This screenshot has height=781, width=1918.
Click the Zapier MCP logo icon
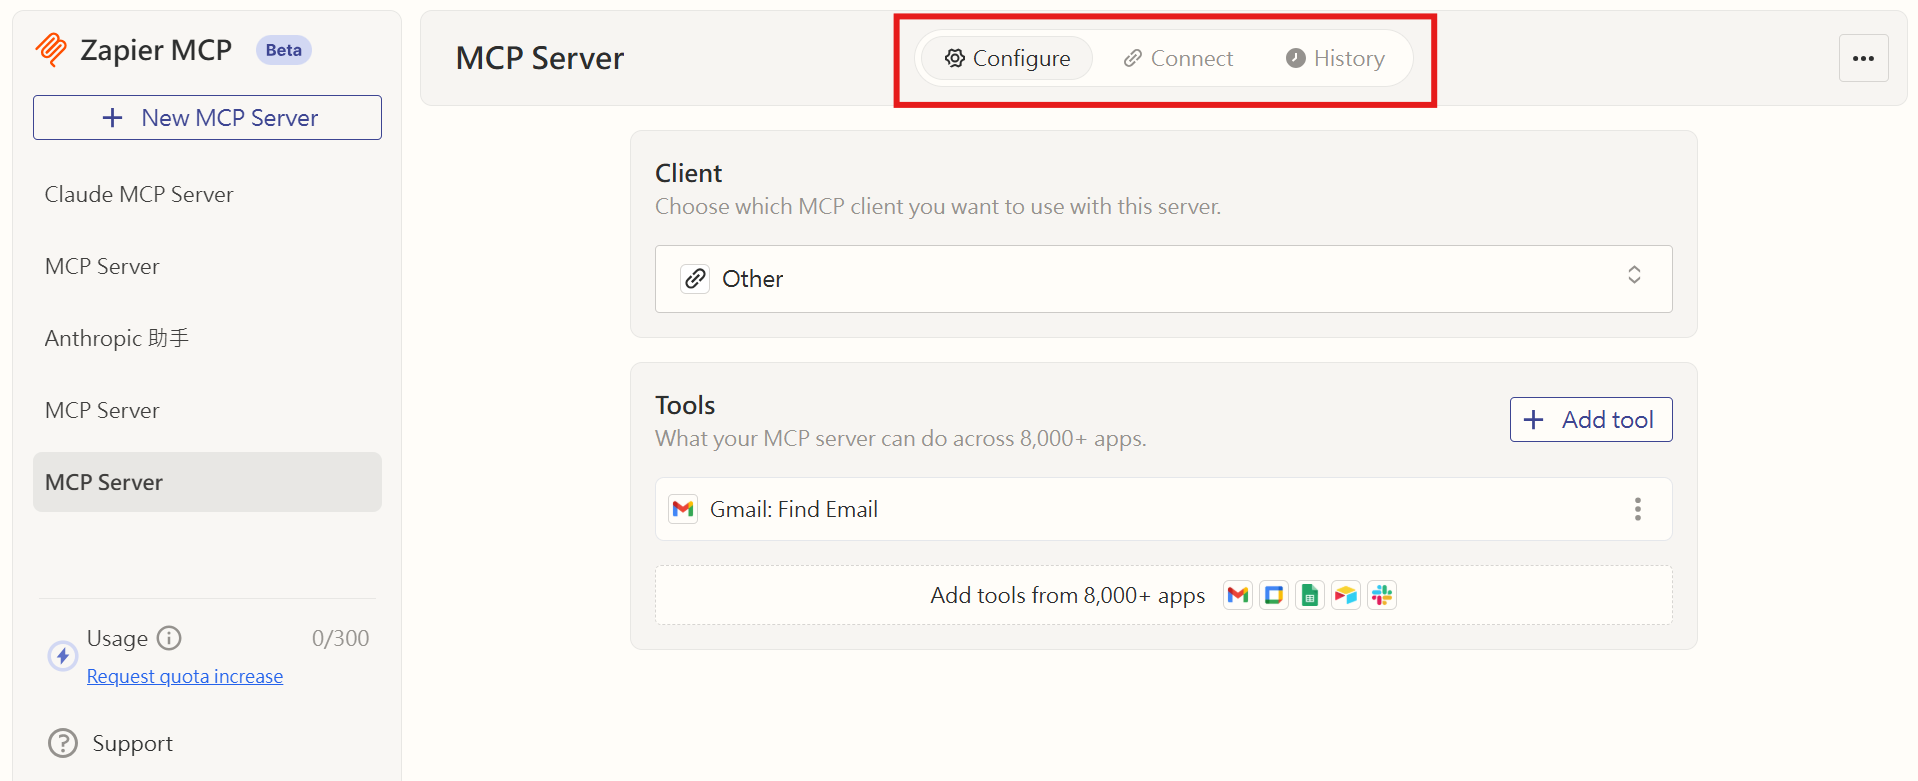point(51,49)
